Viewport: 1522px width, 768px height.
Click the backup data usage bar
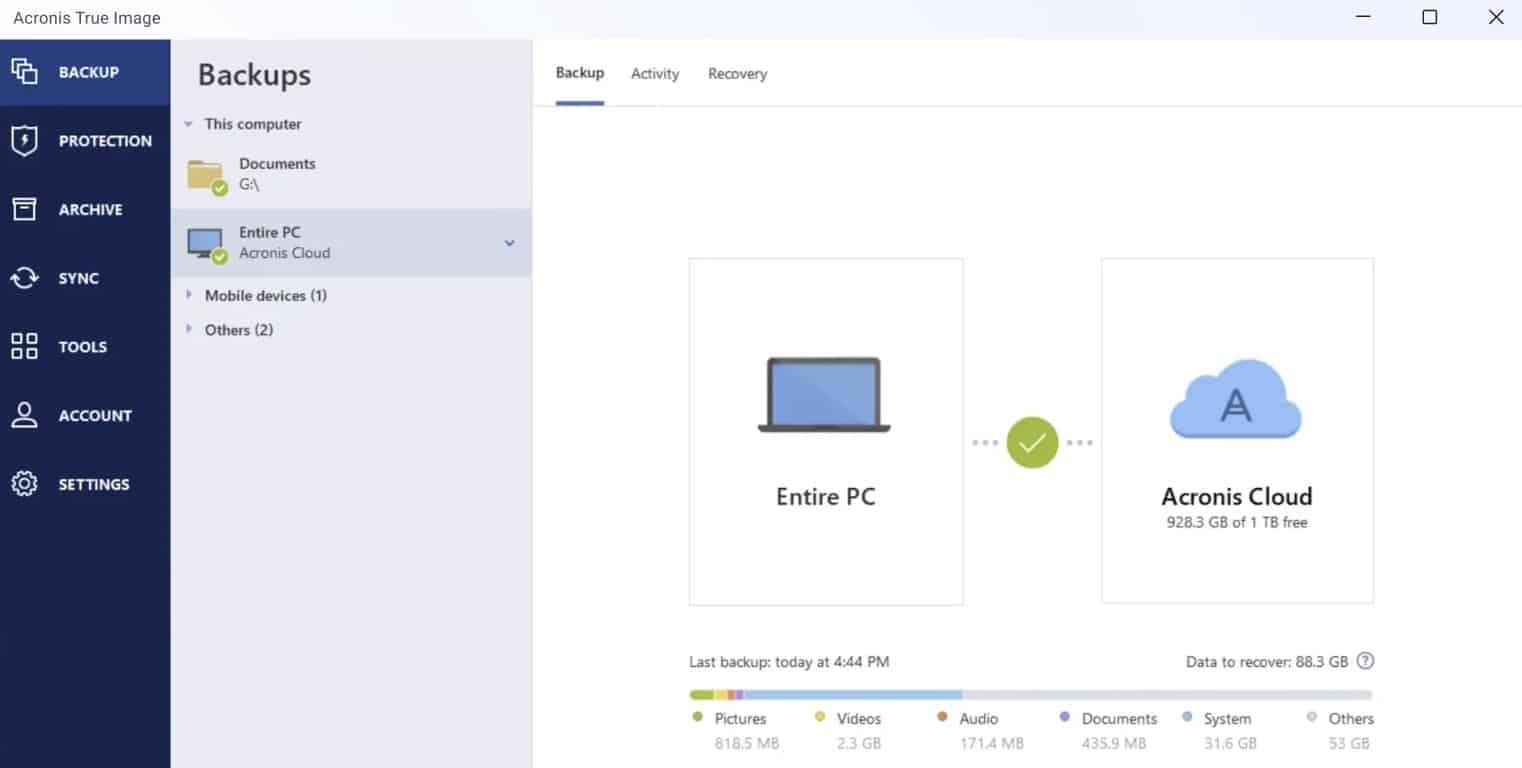1031,694
